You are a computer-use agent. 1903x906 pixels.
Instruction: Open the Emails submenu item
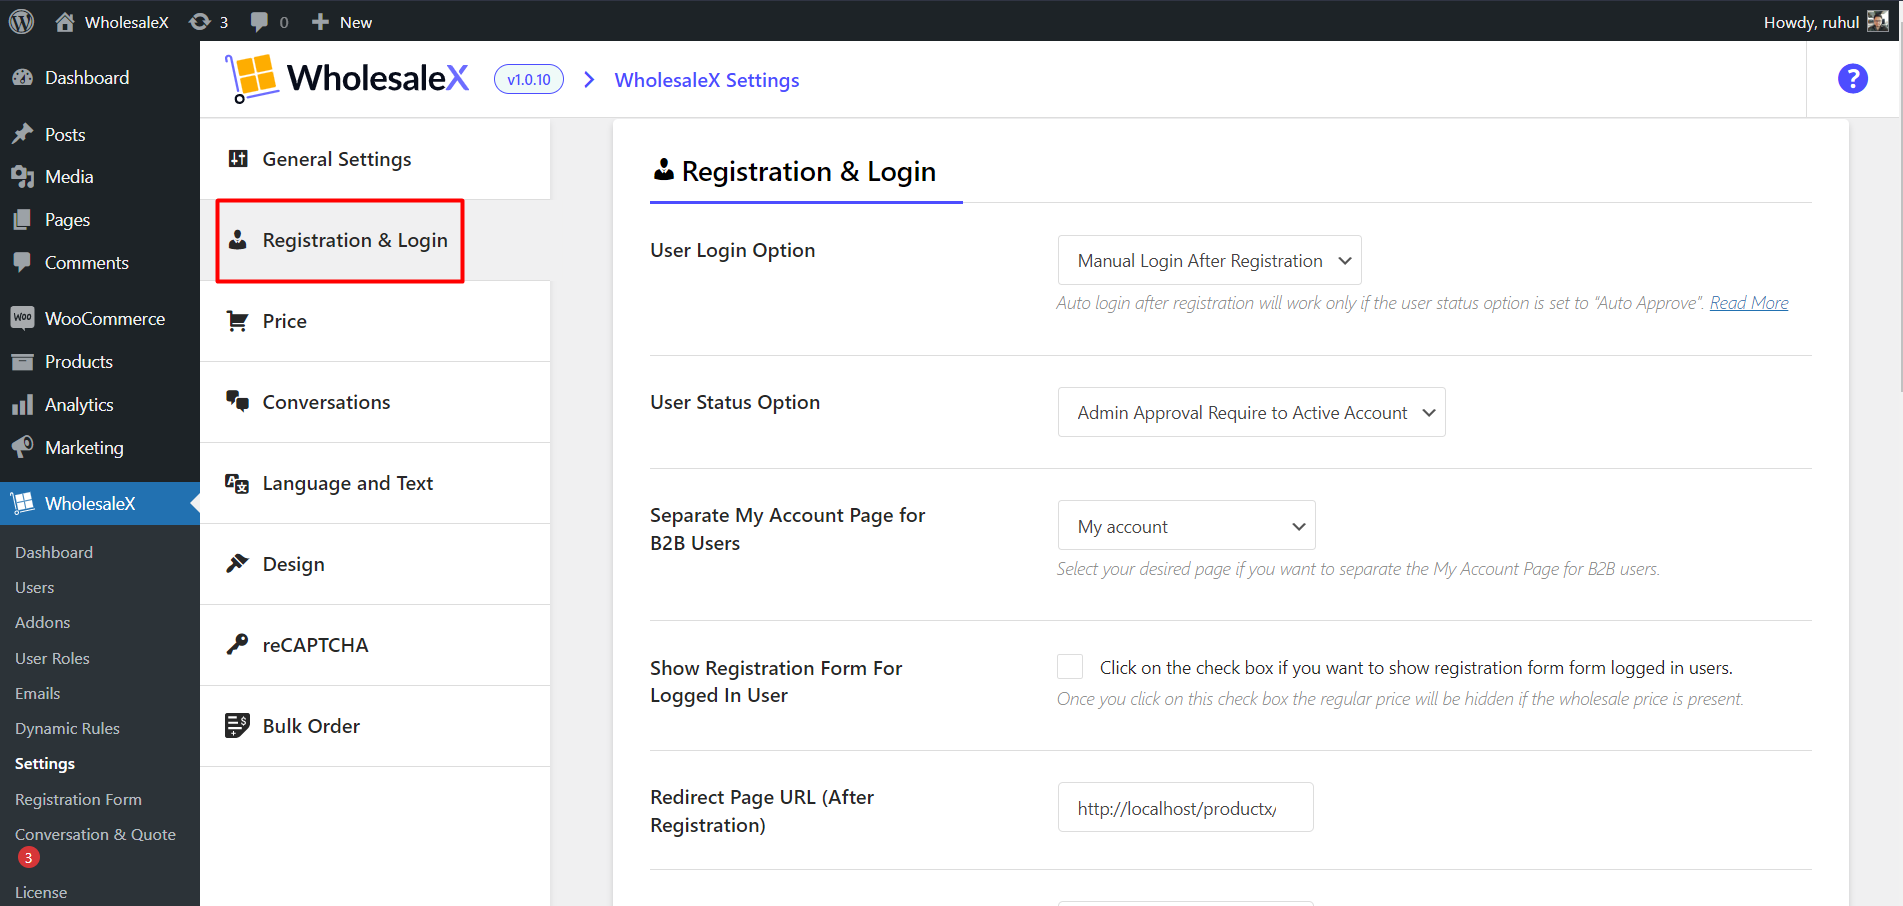click(x=37, y=693)
